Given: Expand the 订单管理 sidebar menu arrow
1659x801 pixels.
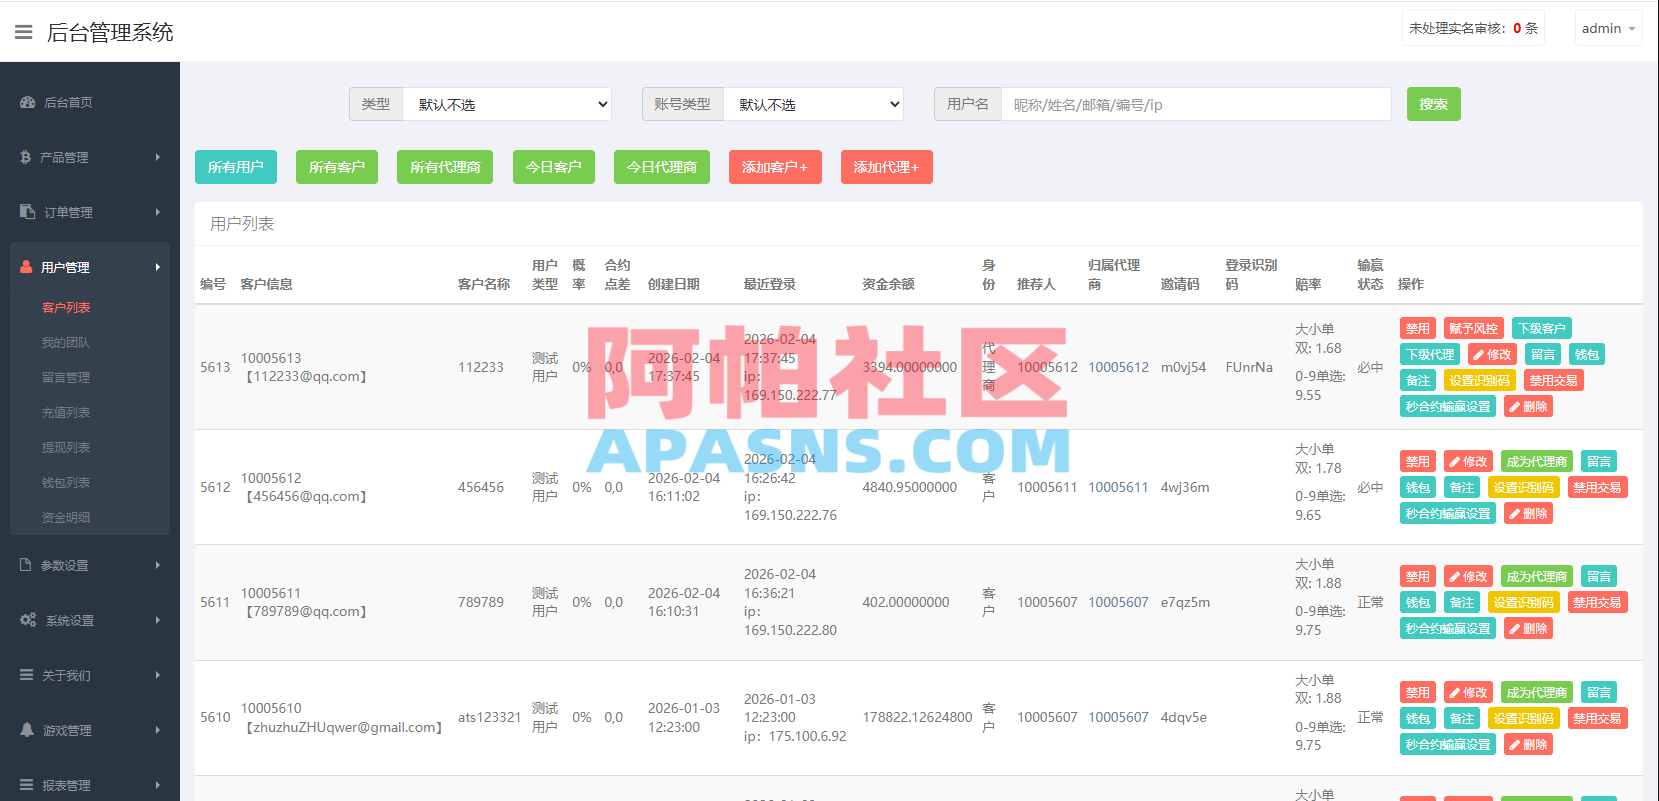Looking at the screenshot, I should coord(158,212).
